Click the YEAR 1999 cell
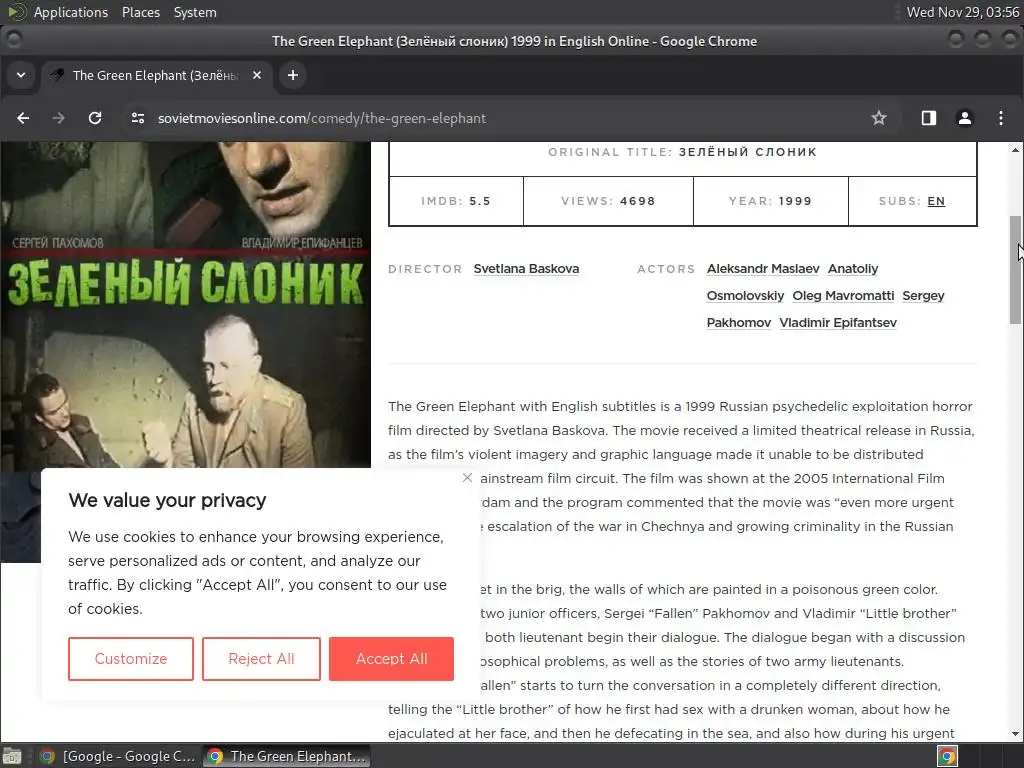Screen dimensions: 1024x768 [771, 201]
